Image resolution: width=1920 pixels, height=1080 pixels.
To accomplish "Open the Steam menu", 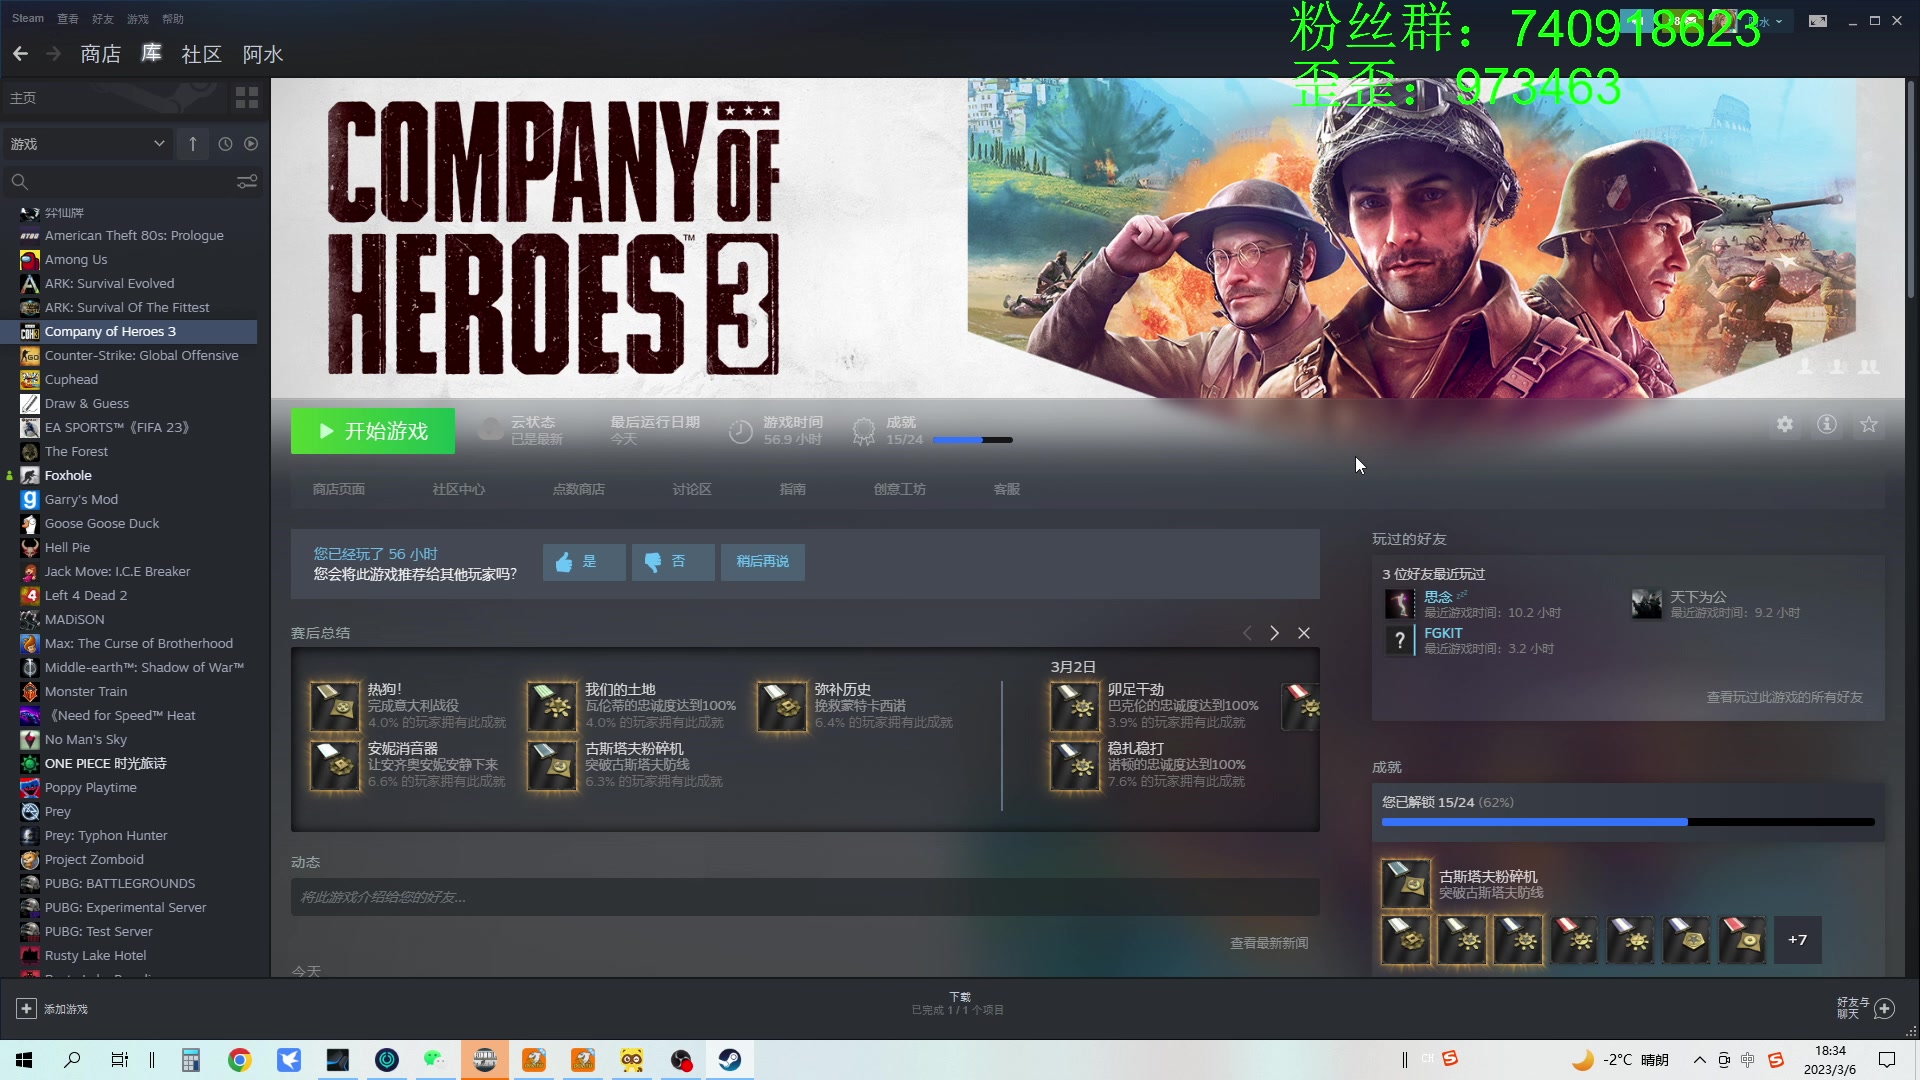I will (x=28, y=18).
